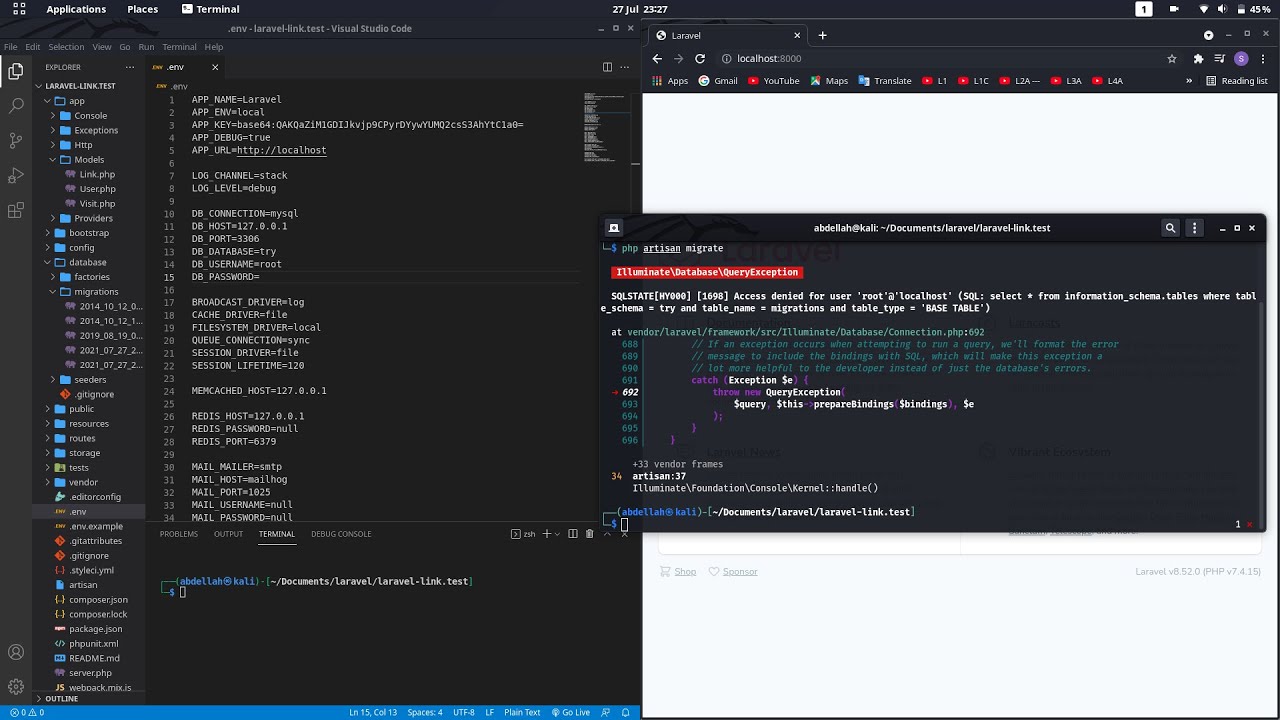Open the Accounts menu in VS Code
This screenshot has height=720, width=1280.
point(16,652)
